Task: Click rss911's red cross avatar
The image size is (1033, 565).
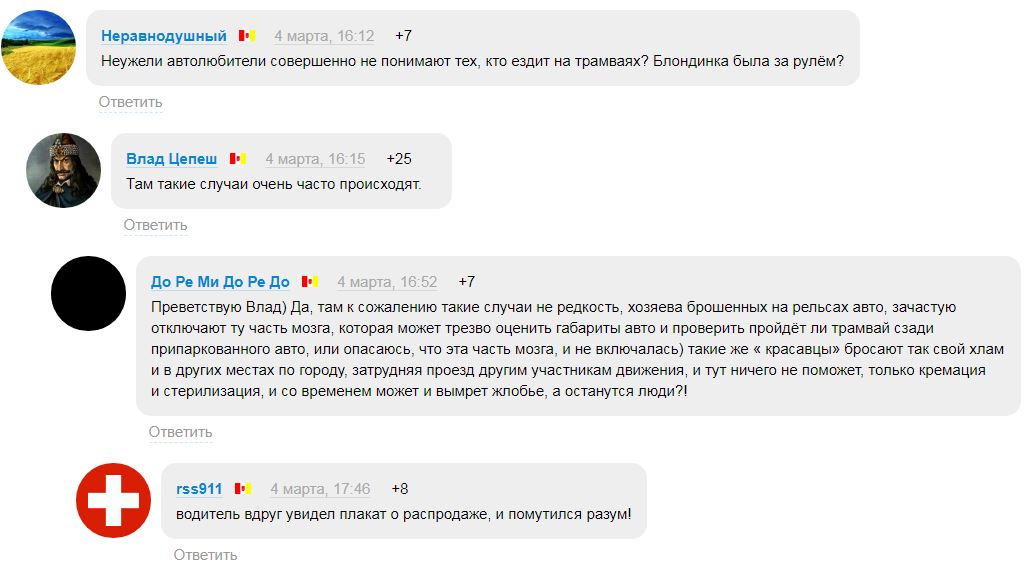Action: (x=113, y=500)
